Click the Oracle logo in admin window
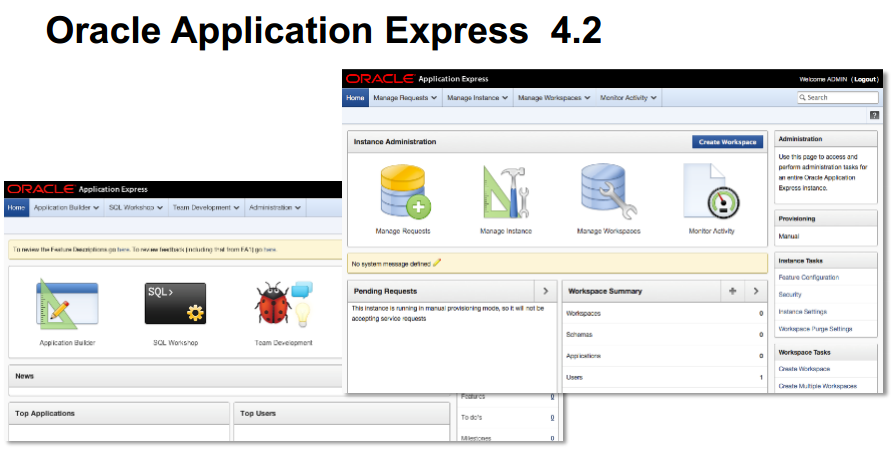The height and width of the screenshot is (452, 895). point(380,79)
